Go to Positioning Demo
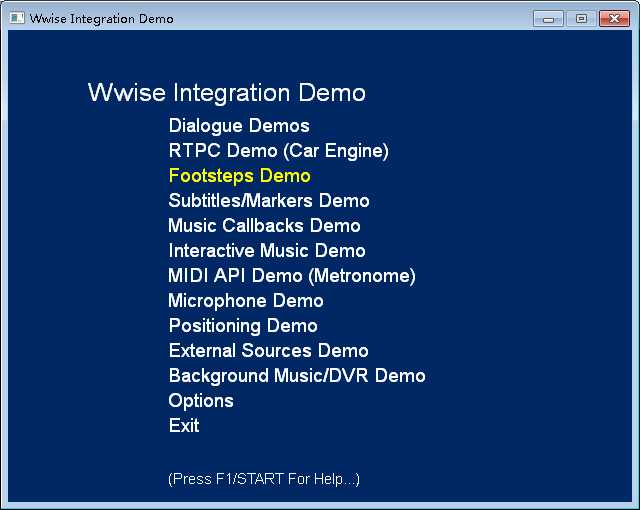 (x=243, y=326)
